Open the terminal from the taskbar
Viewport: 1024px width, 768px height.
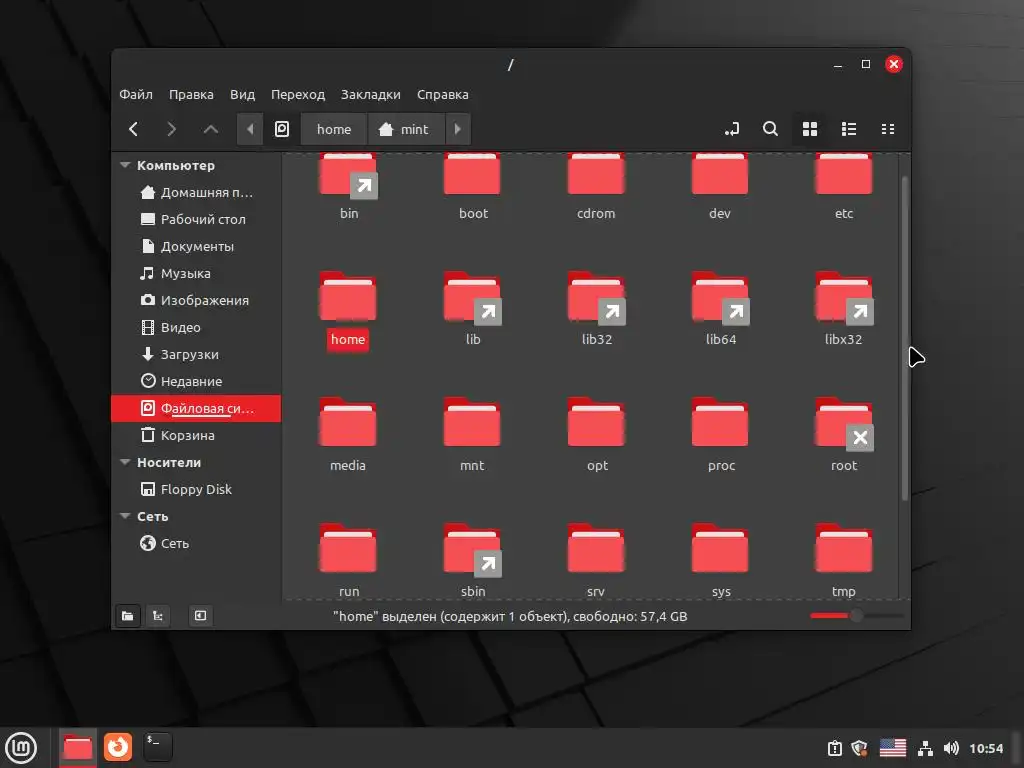157,747
